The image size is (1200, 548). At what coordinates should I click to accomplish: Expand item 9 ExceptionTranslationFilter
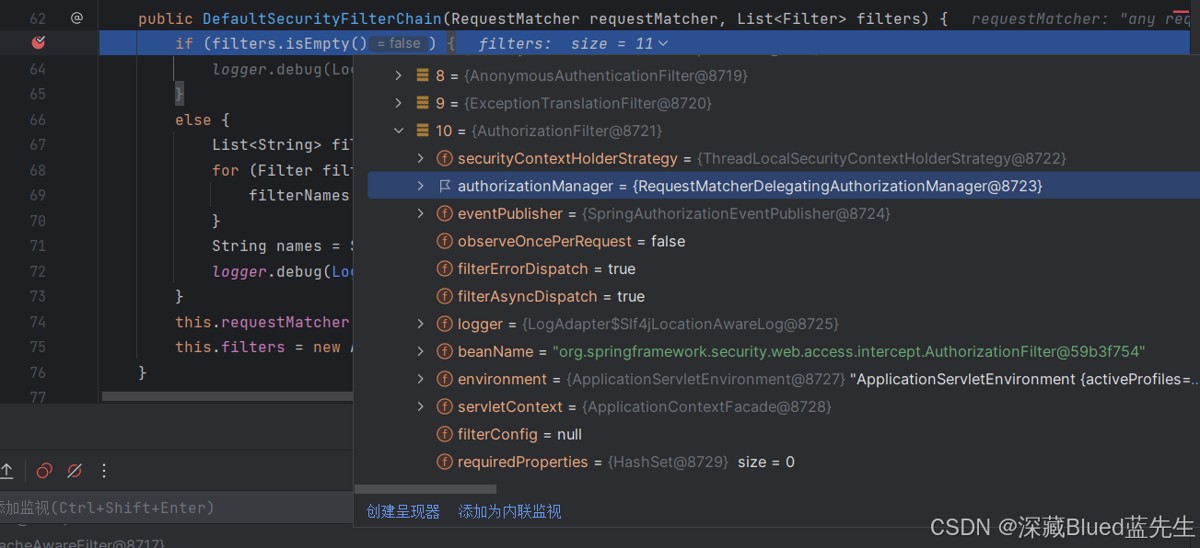click(x=398, y=103)
